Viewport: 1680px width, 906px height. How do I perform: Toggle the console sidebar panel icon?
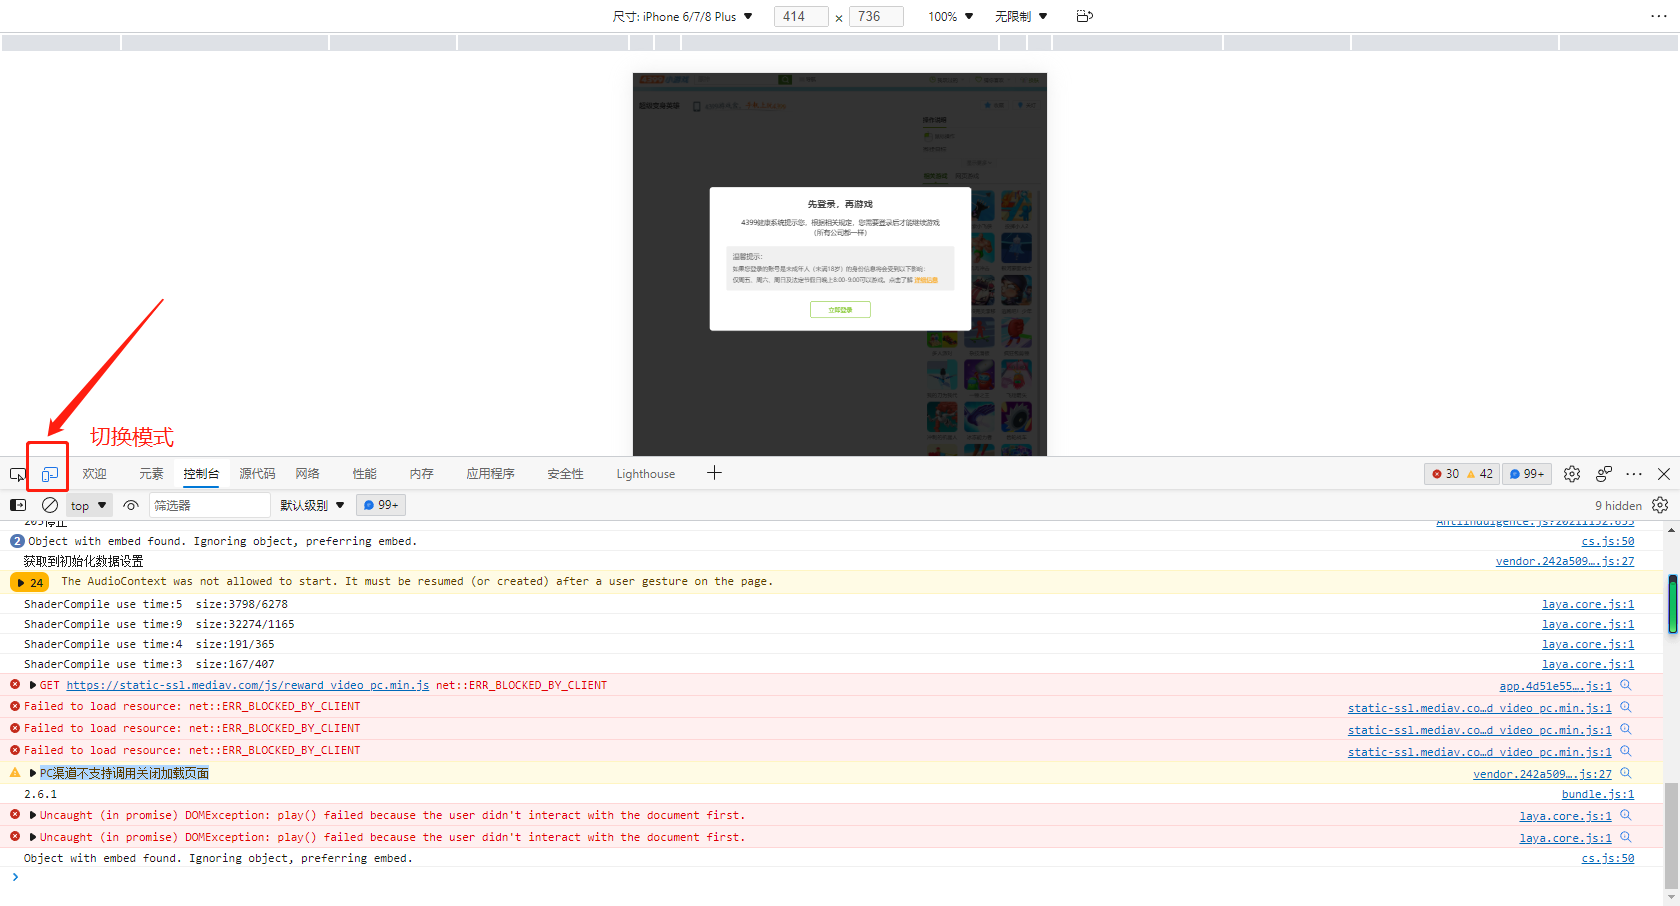pos(18,505)
